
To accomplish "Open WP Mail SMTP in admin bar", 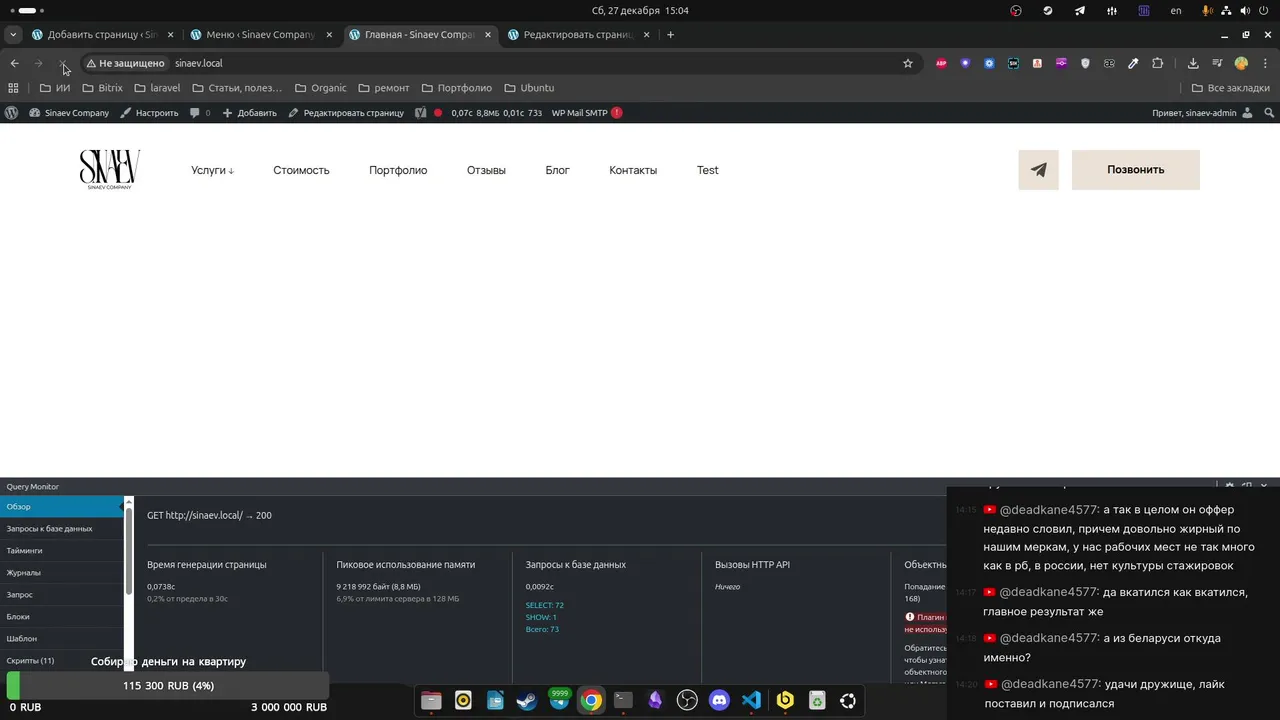I will pos(587,113).
